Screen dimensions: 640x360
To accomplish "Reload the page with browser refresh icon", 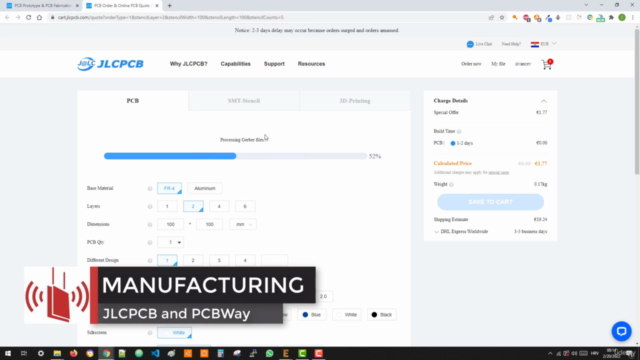I will tap(29, 18).
